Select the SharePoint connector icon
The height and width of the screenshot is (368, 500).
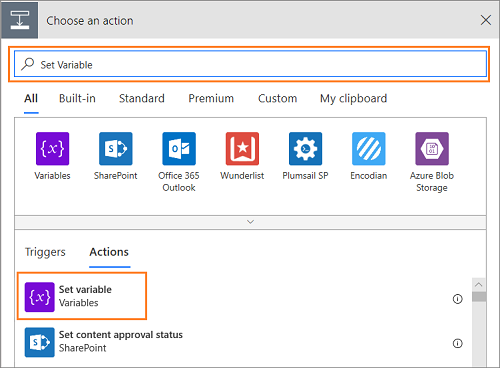tap(116, 149)
